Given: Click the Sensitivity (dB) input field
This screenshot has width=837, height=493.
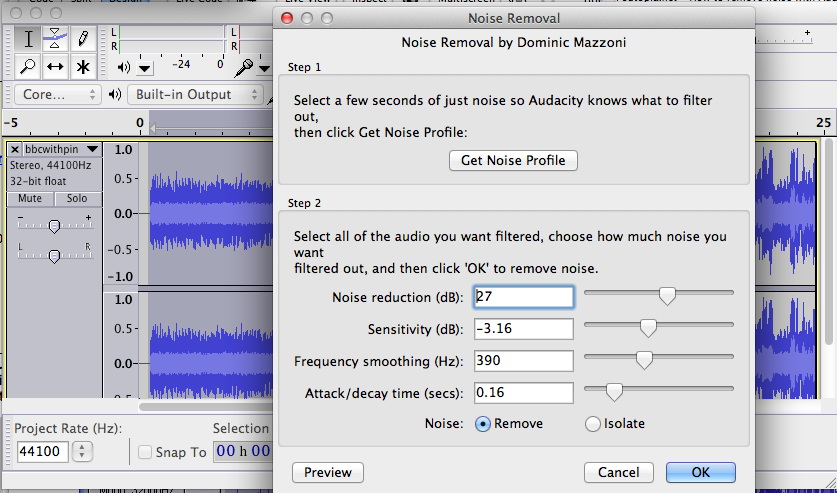Looking at the screenshot, I should 523,329.
